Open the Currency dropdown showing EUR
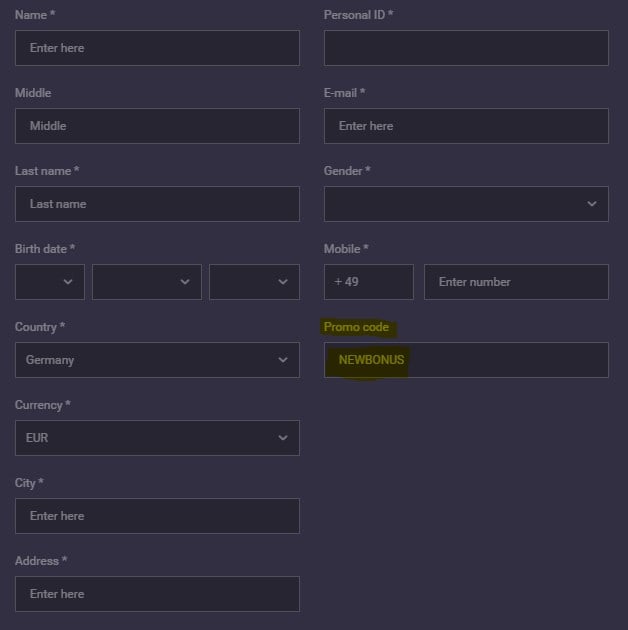The width and height of the screenshot is (628, 630). pyautogui.click(x=157, y=438)
